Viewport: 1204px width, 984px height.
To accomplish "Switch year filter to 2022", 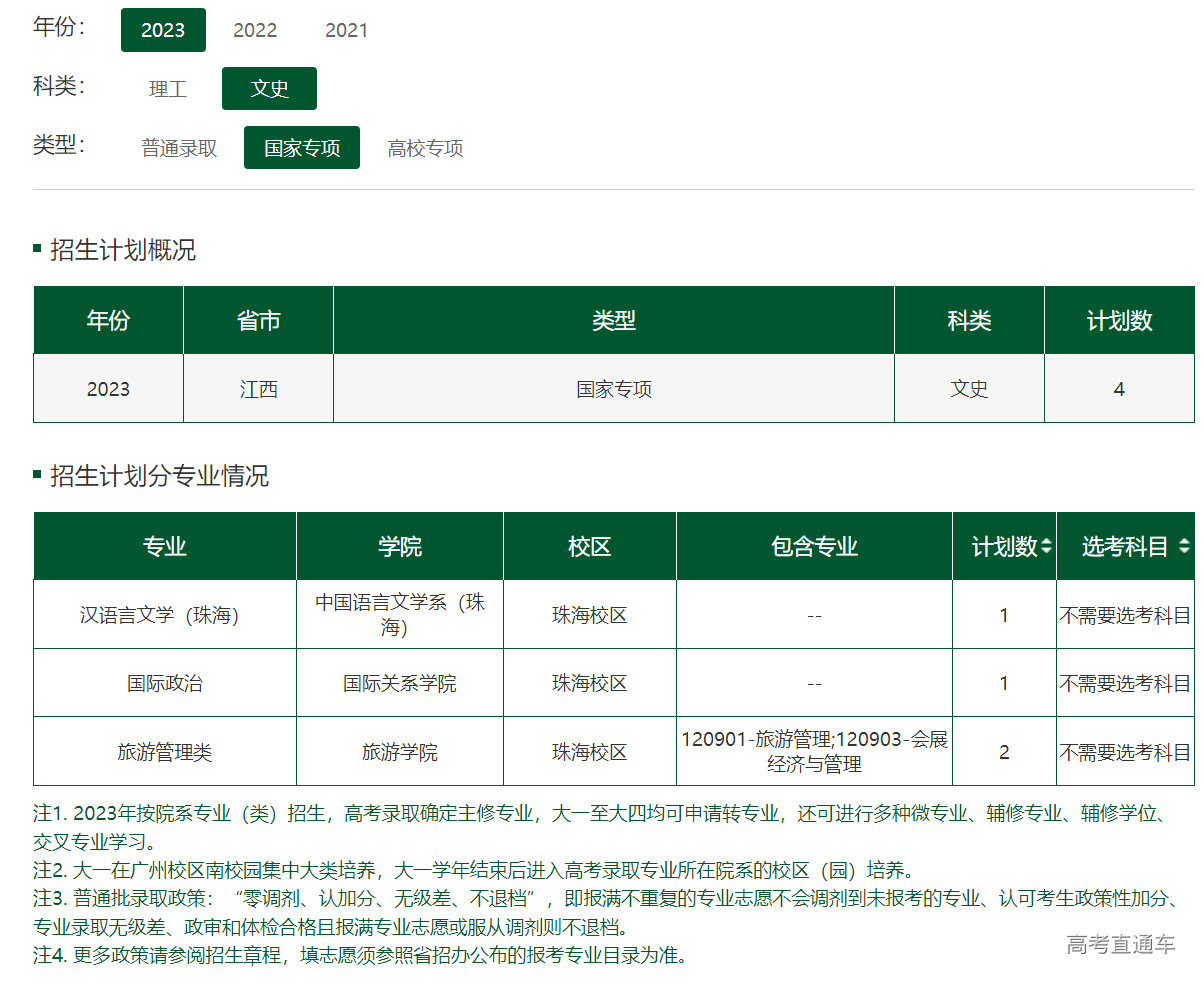I will click(255, 30).
